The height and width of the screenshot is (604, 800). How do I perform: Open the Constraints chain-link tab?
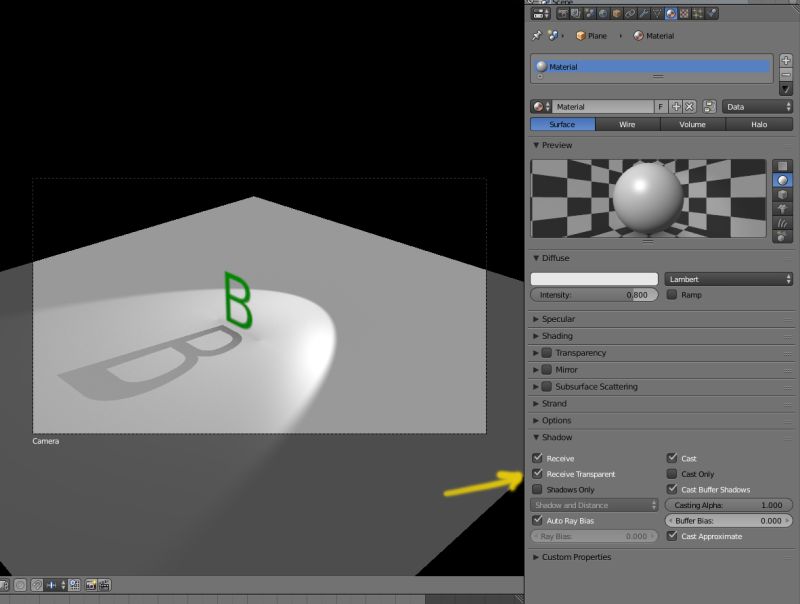[630, 14]
